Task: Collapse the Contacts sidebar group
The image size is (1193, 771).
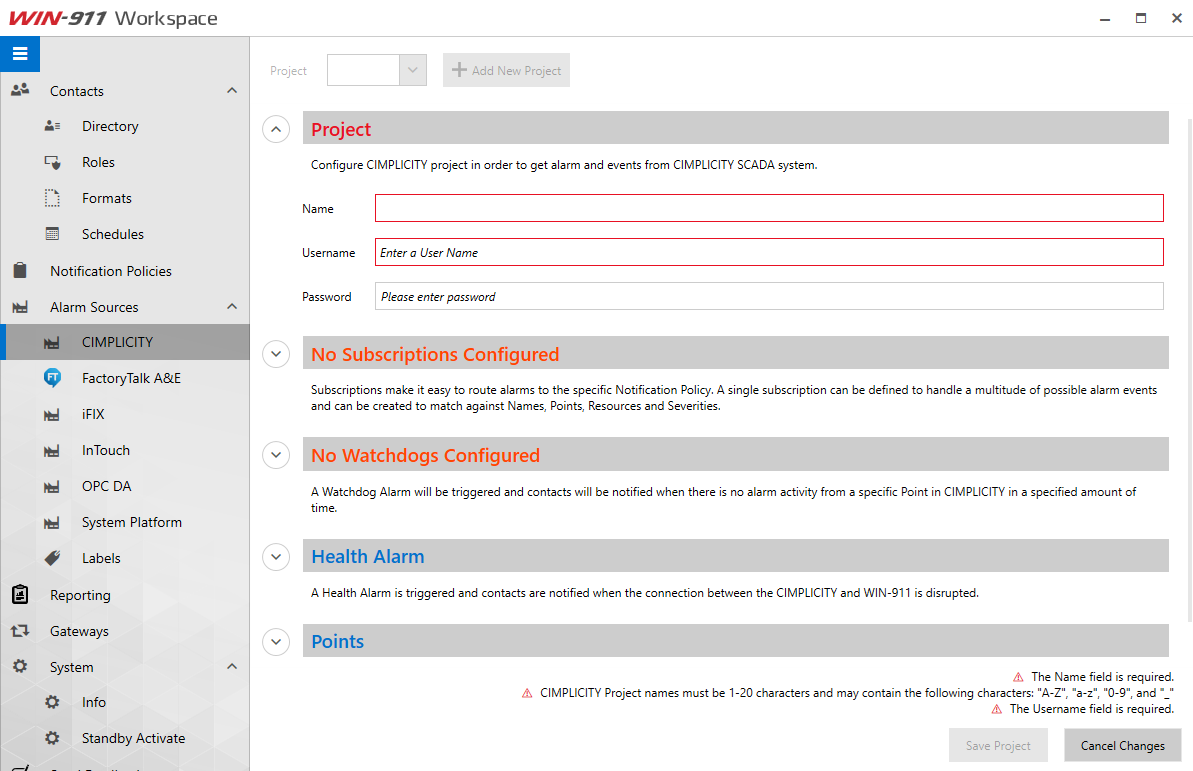Action: [232, 91]
